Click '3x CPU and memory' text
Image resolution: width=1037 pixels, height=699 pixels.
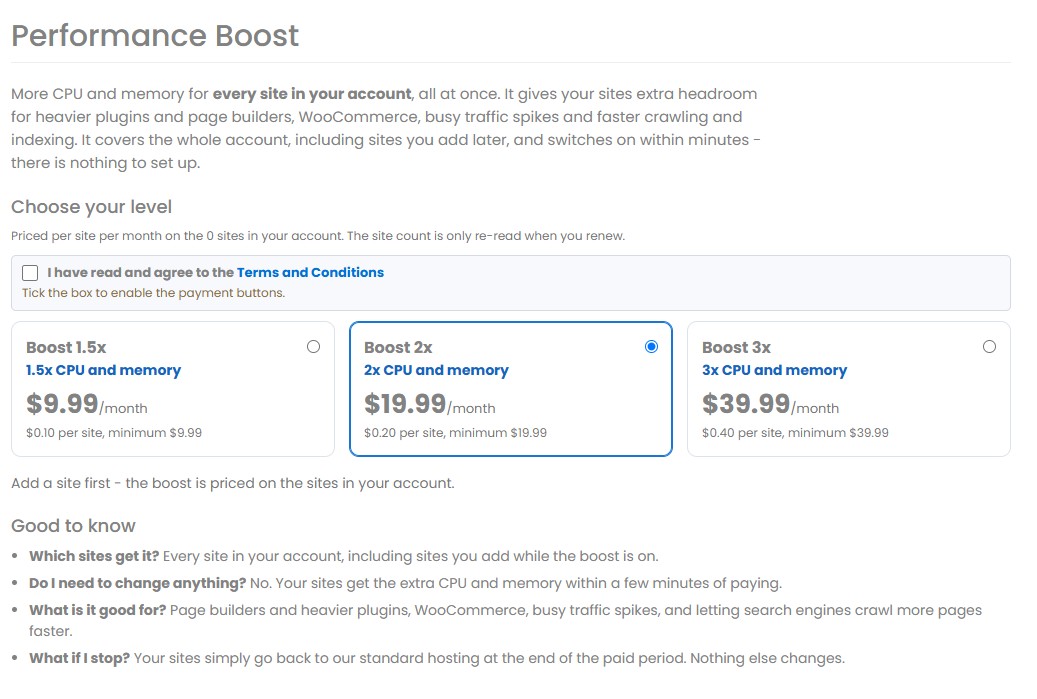click(774, 370)
